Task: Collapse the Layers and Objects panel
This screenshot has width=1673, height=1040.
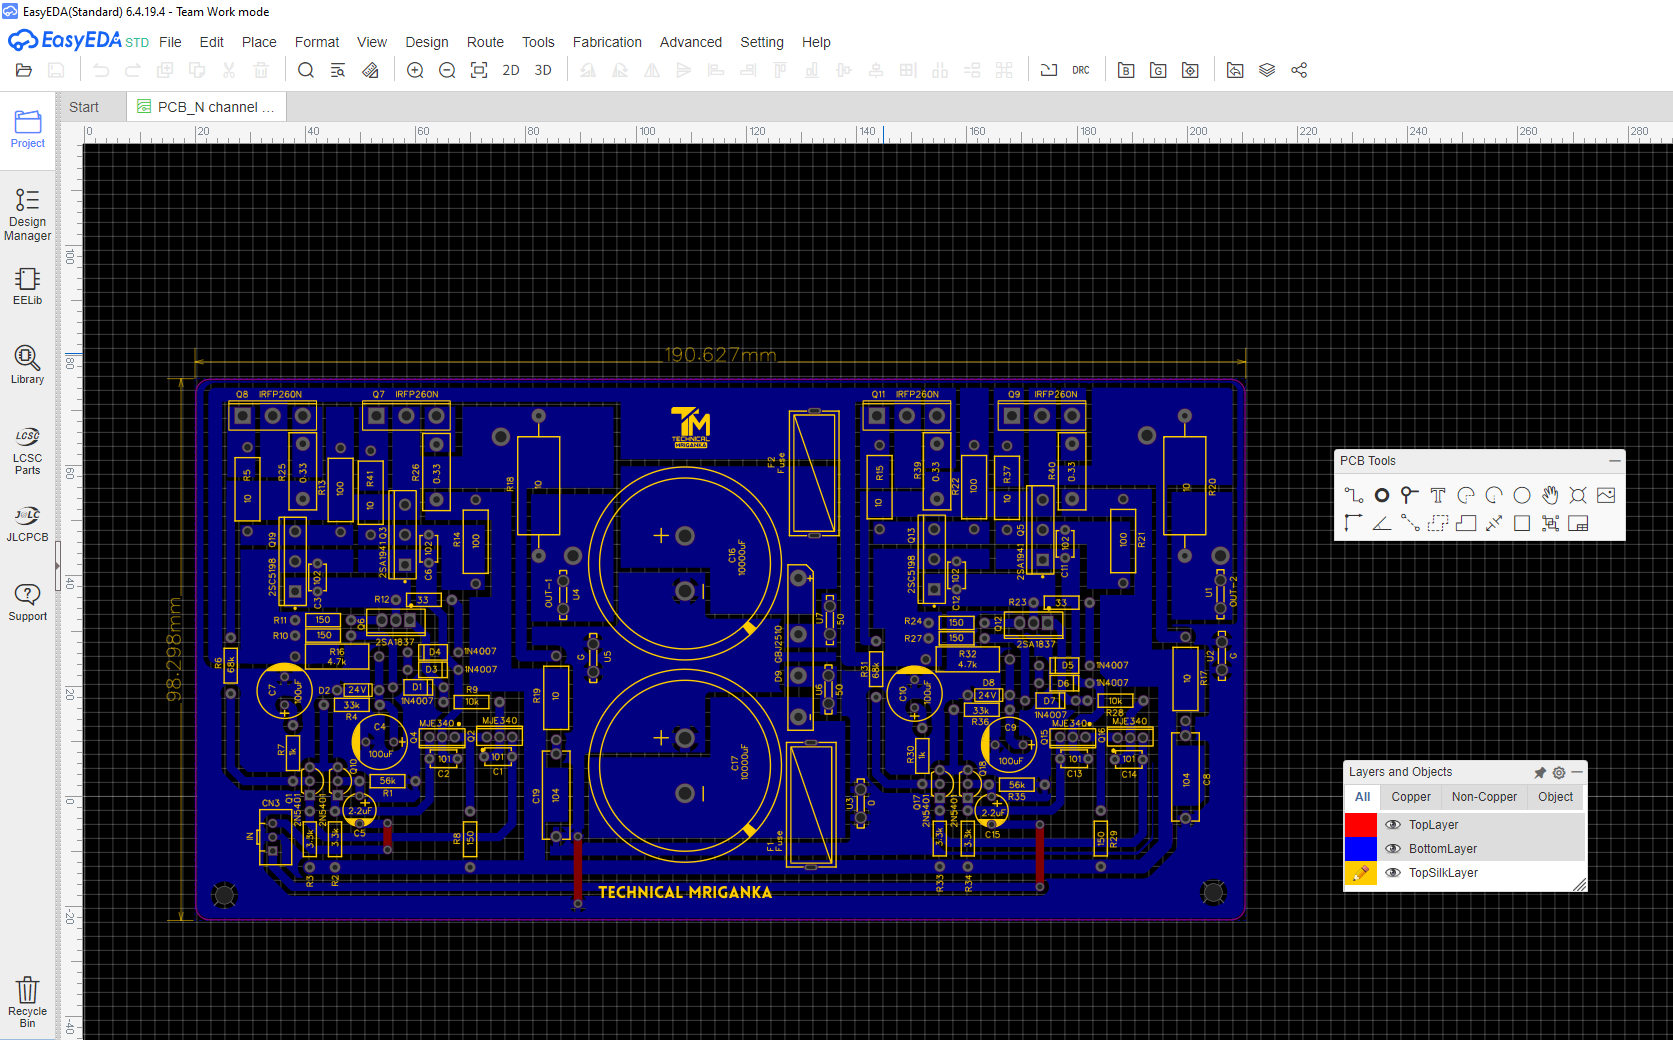Action: [1577, 772]
